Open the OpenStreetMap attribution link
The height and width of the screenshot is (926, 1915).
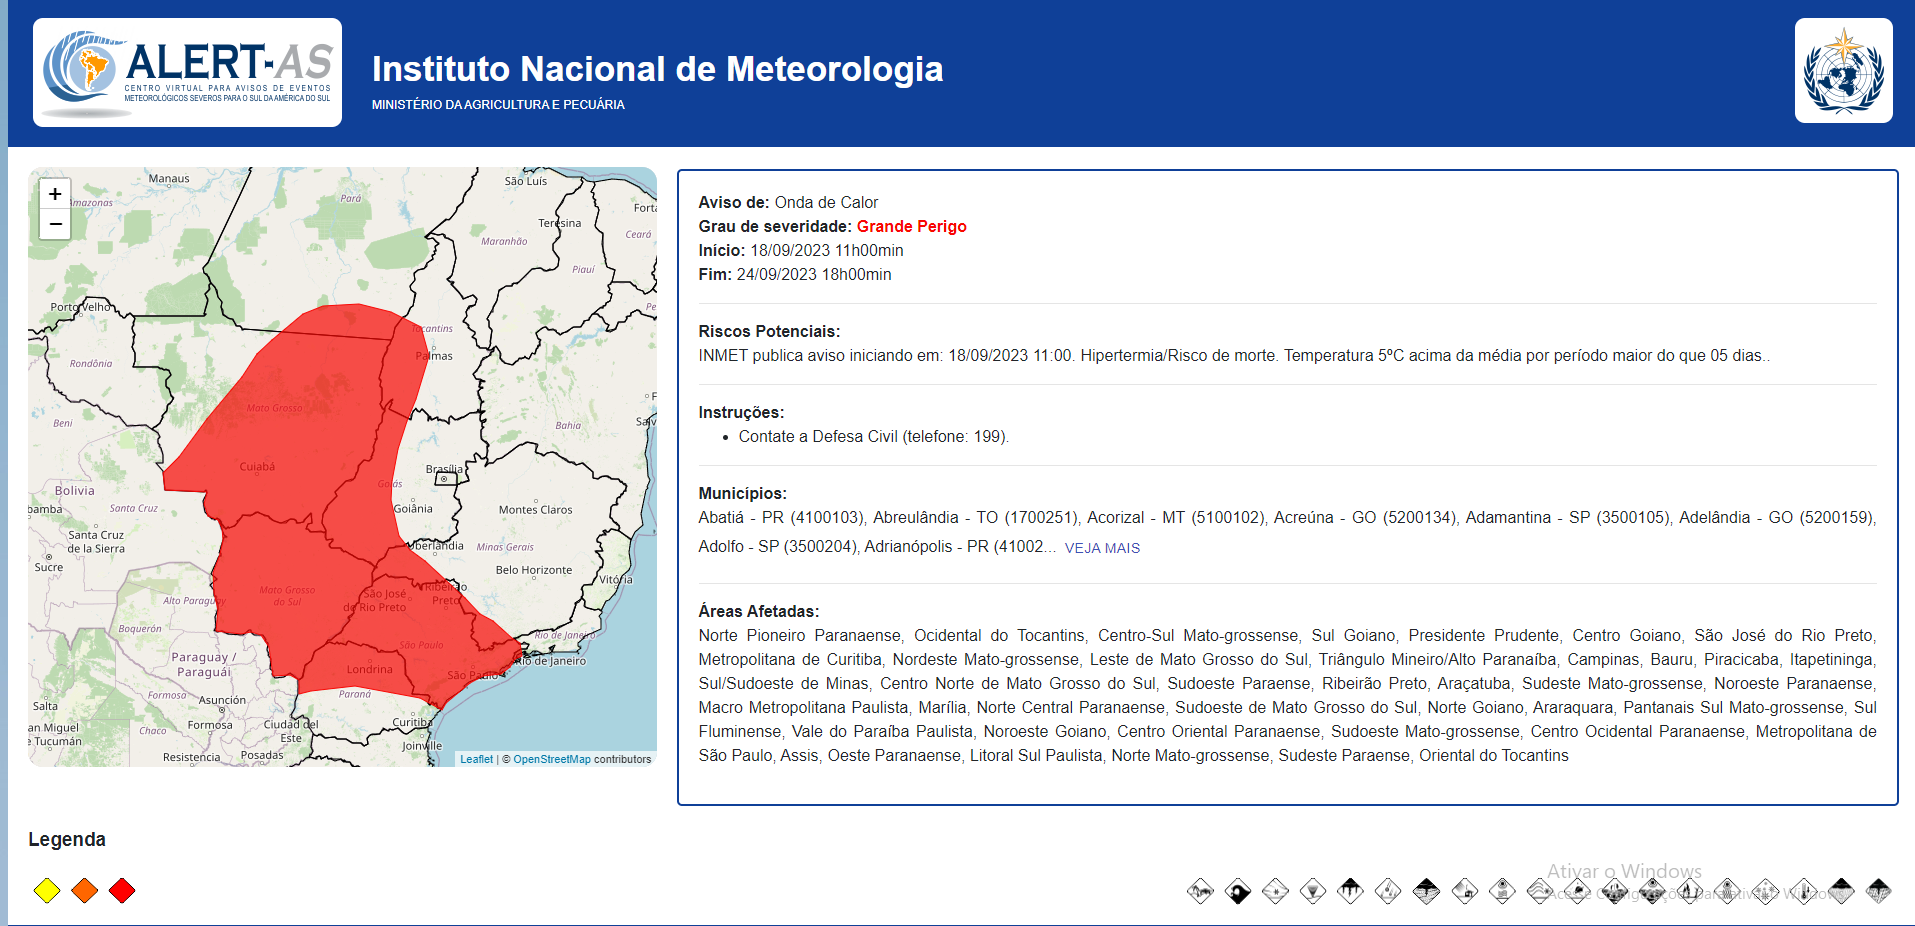point(552,759)
